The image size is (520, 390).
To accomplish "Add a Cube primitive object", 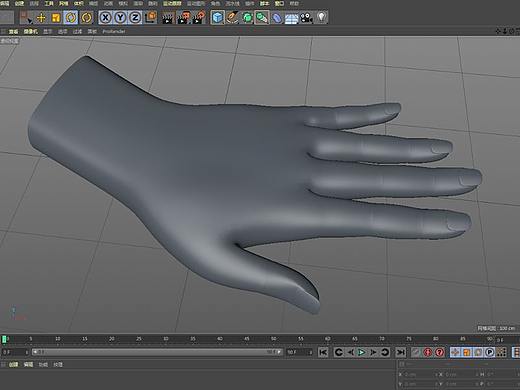I will tap(217, 17).
